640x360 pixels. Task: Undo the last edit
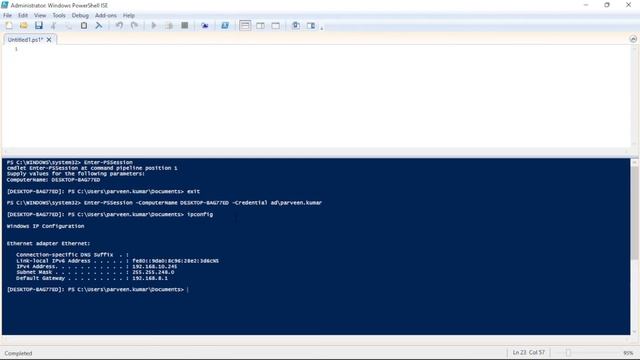(119, 25)
